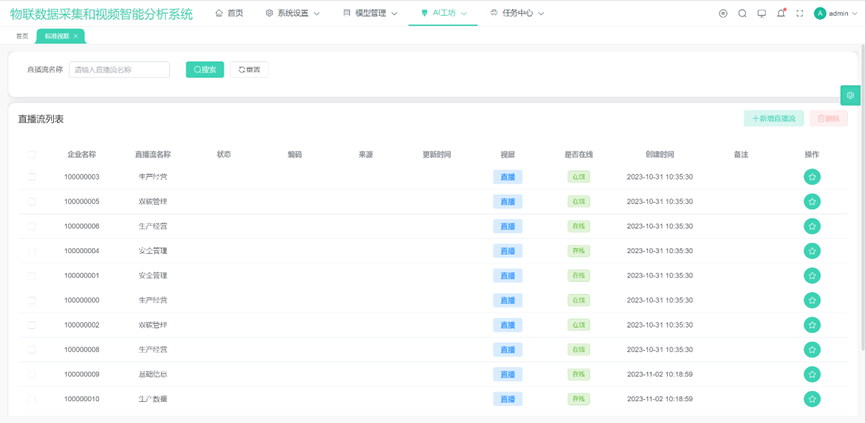Tick the checkbox for row 100000004
Screen dimensions: 865x423
coord(31,251)
